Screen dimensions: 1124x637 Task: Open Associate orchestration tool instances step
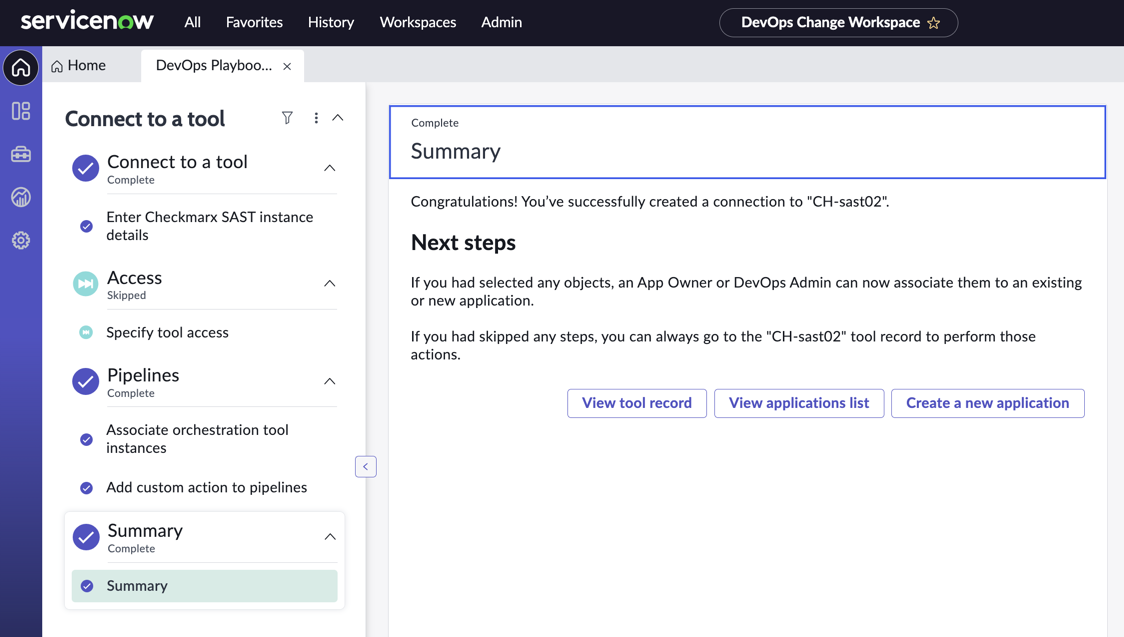pos(197,439)
